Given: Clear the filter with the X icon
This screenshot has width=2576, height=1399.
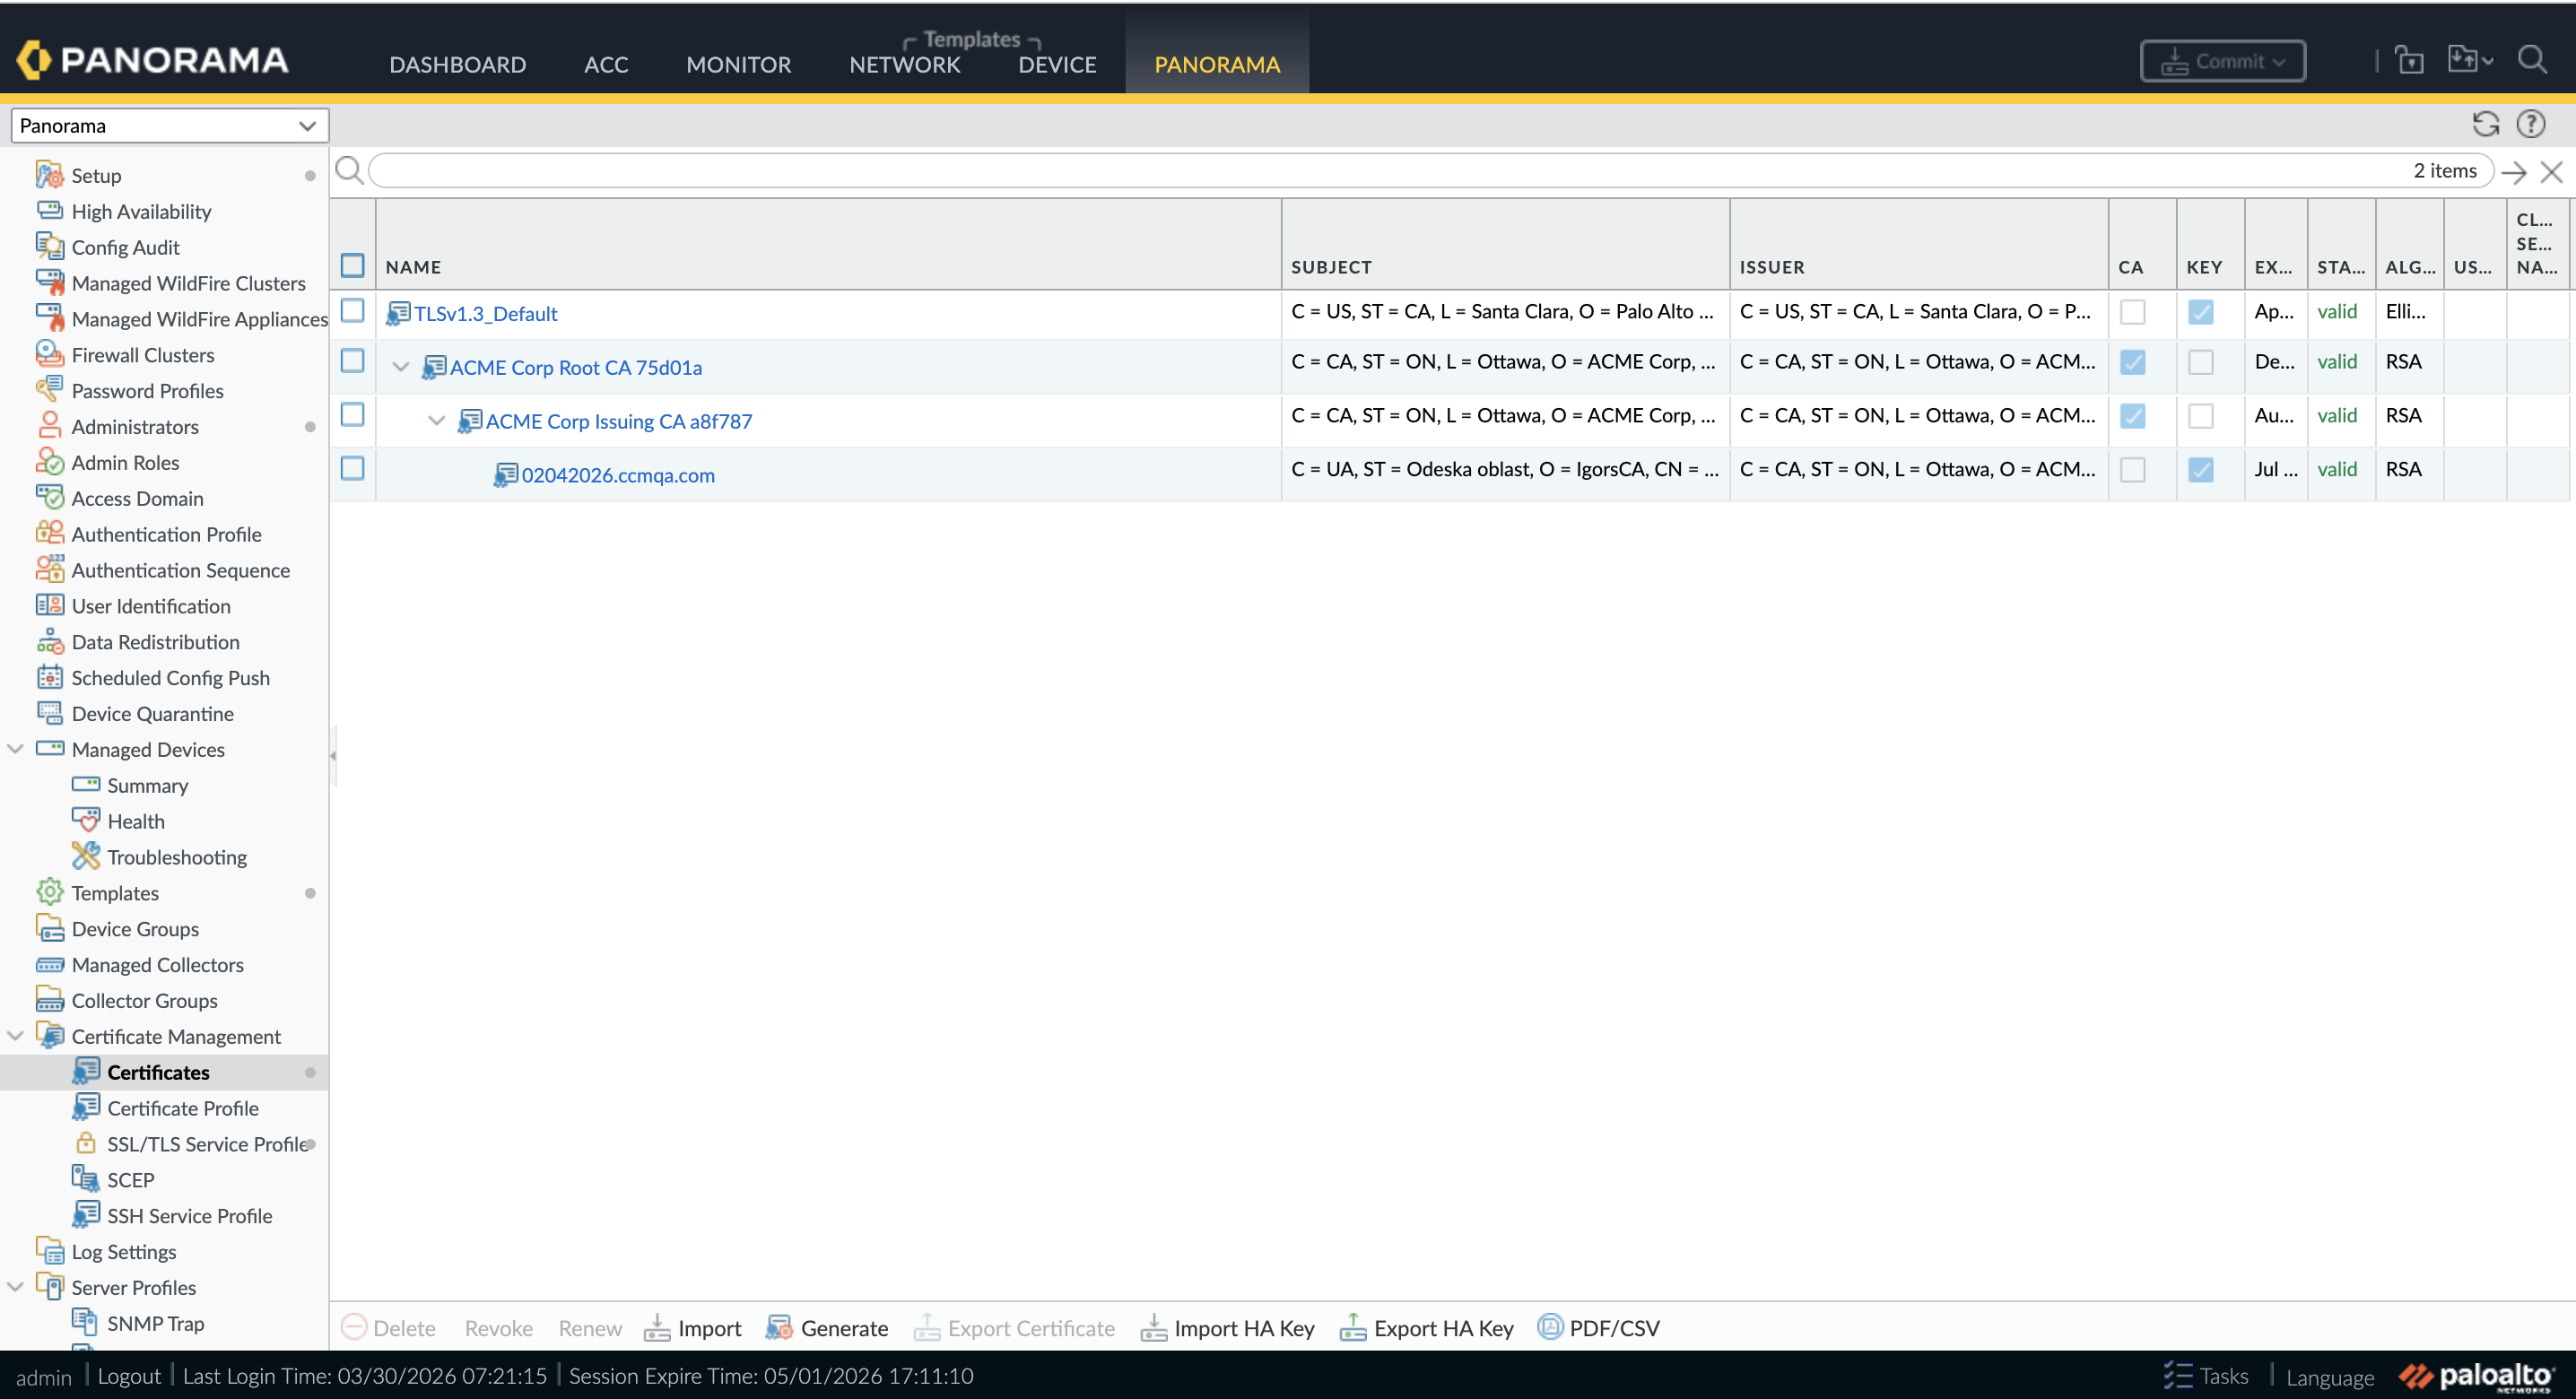Looking at the screenshot, I should click(2552, 172).
